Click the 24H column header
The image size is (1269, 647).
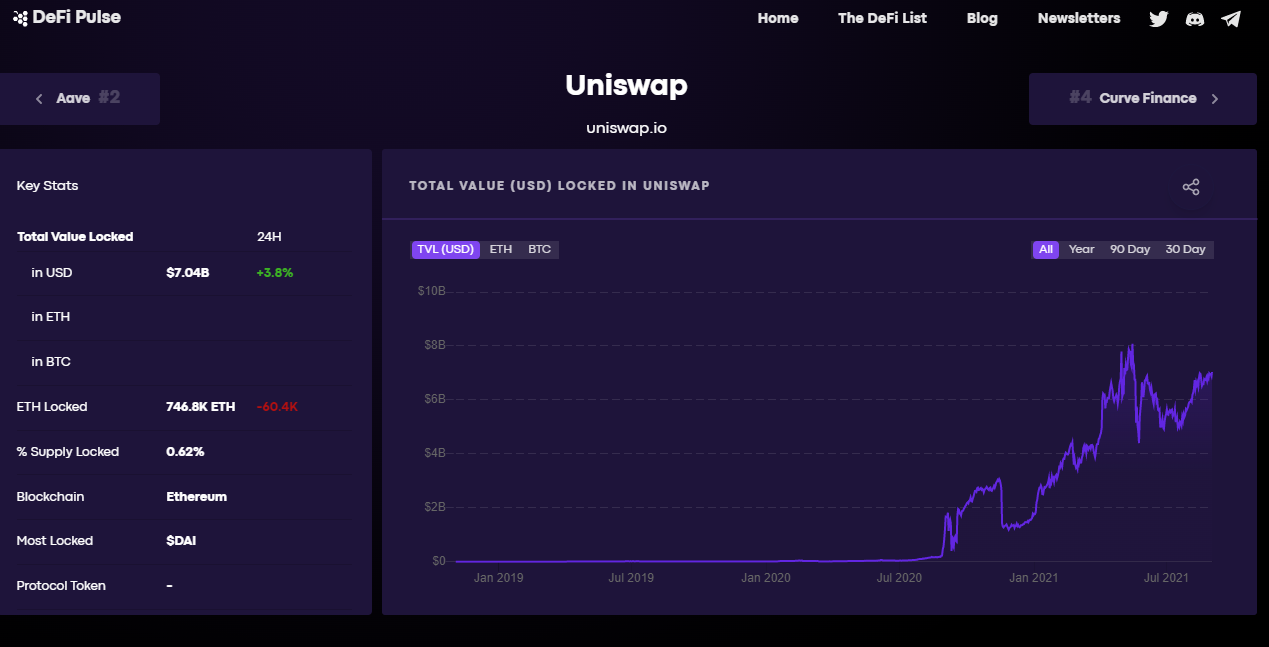tap(269, 237)
